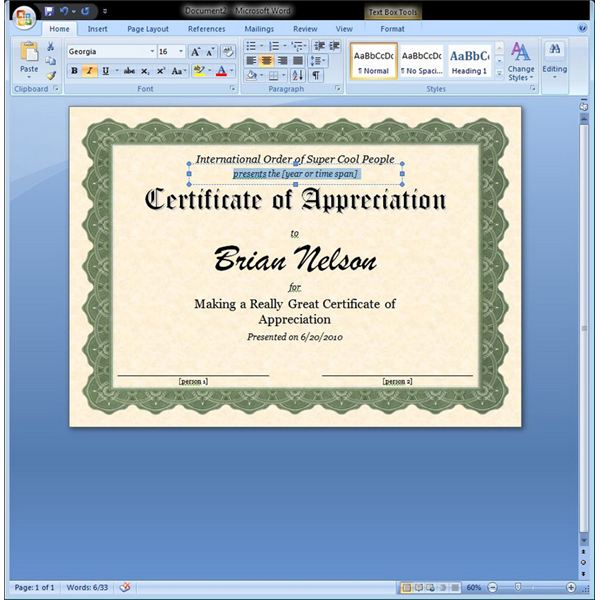This screenshot has height=600, width=600.
Task: Click the Format Painter brush icon
Action: click(x=50, y=75)
